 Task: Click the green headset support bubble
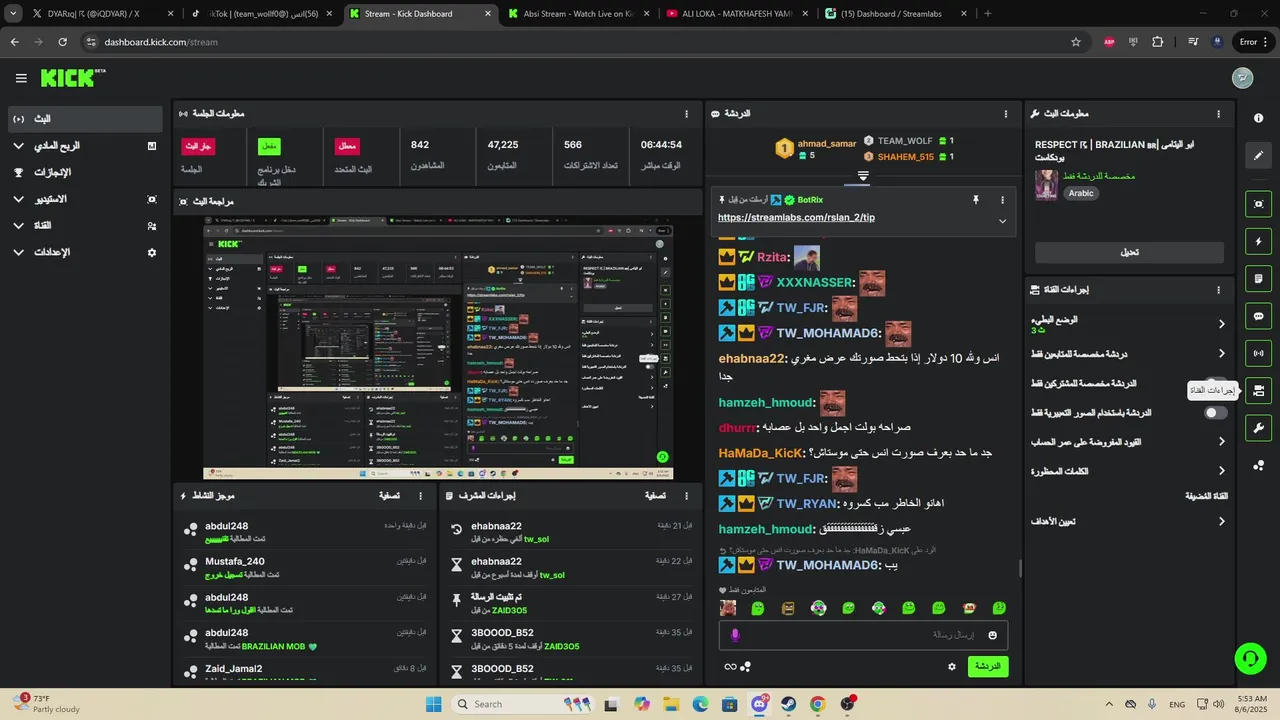pos(1249,658)
